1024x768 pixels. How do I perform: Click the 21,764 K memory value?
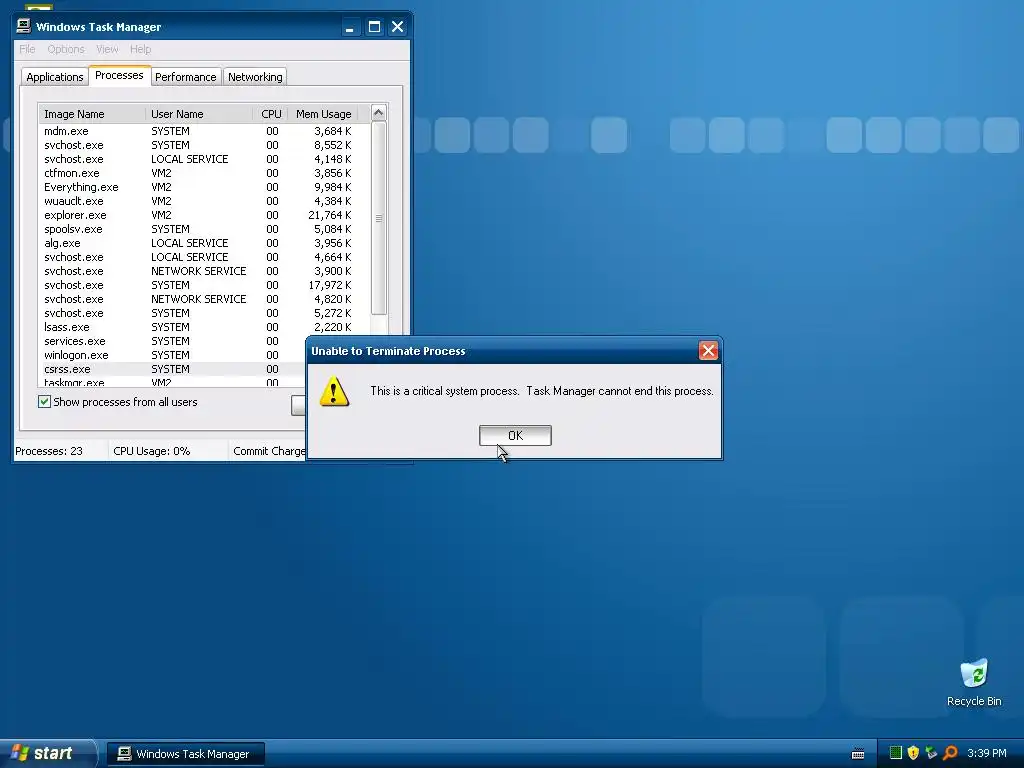330,215
